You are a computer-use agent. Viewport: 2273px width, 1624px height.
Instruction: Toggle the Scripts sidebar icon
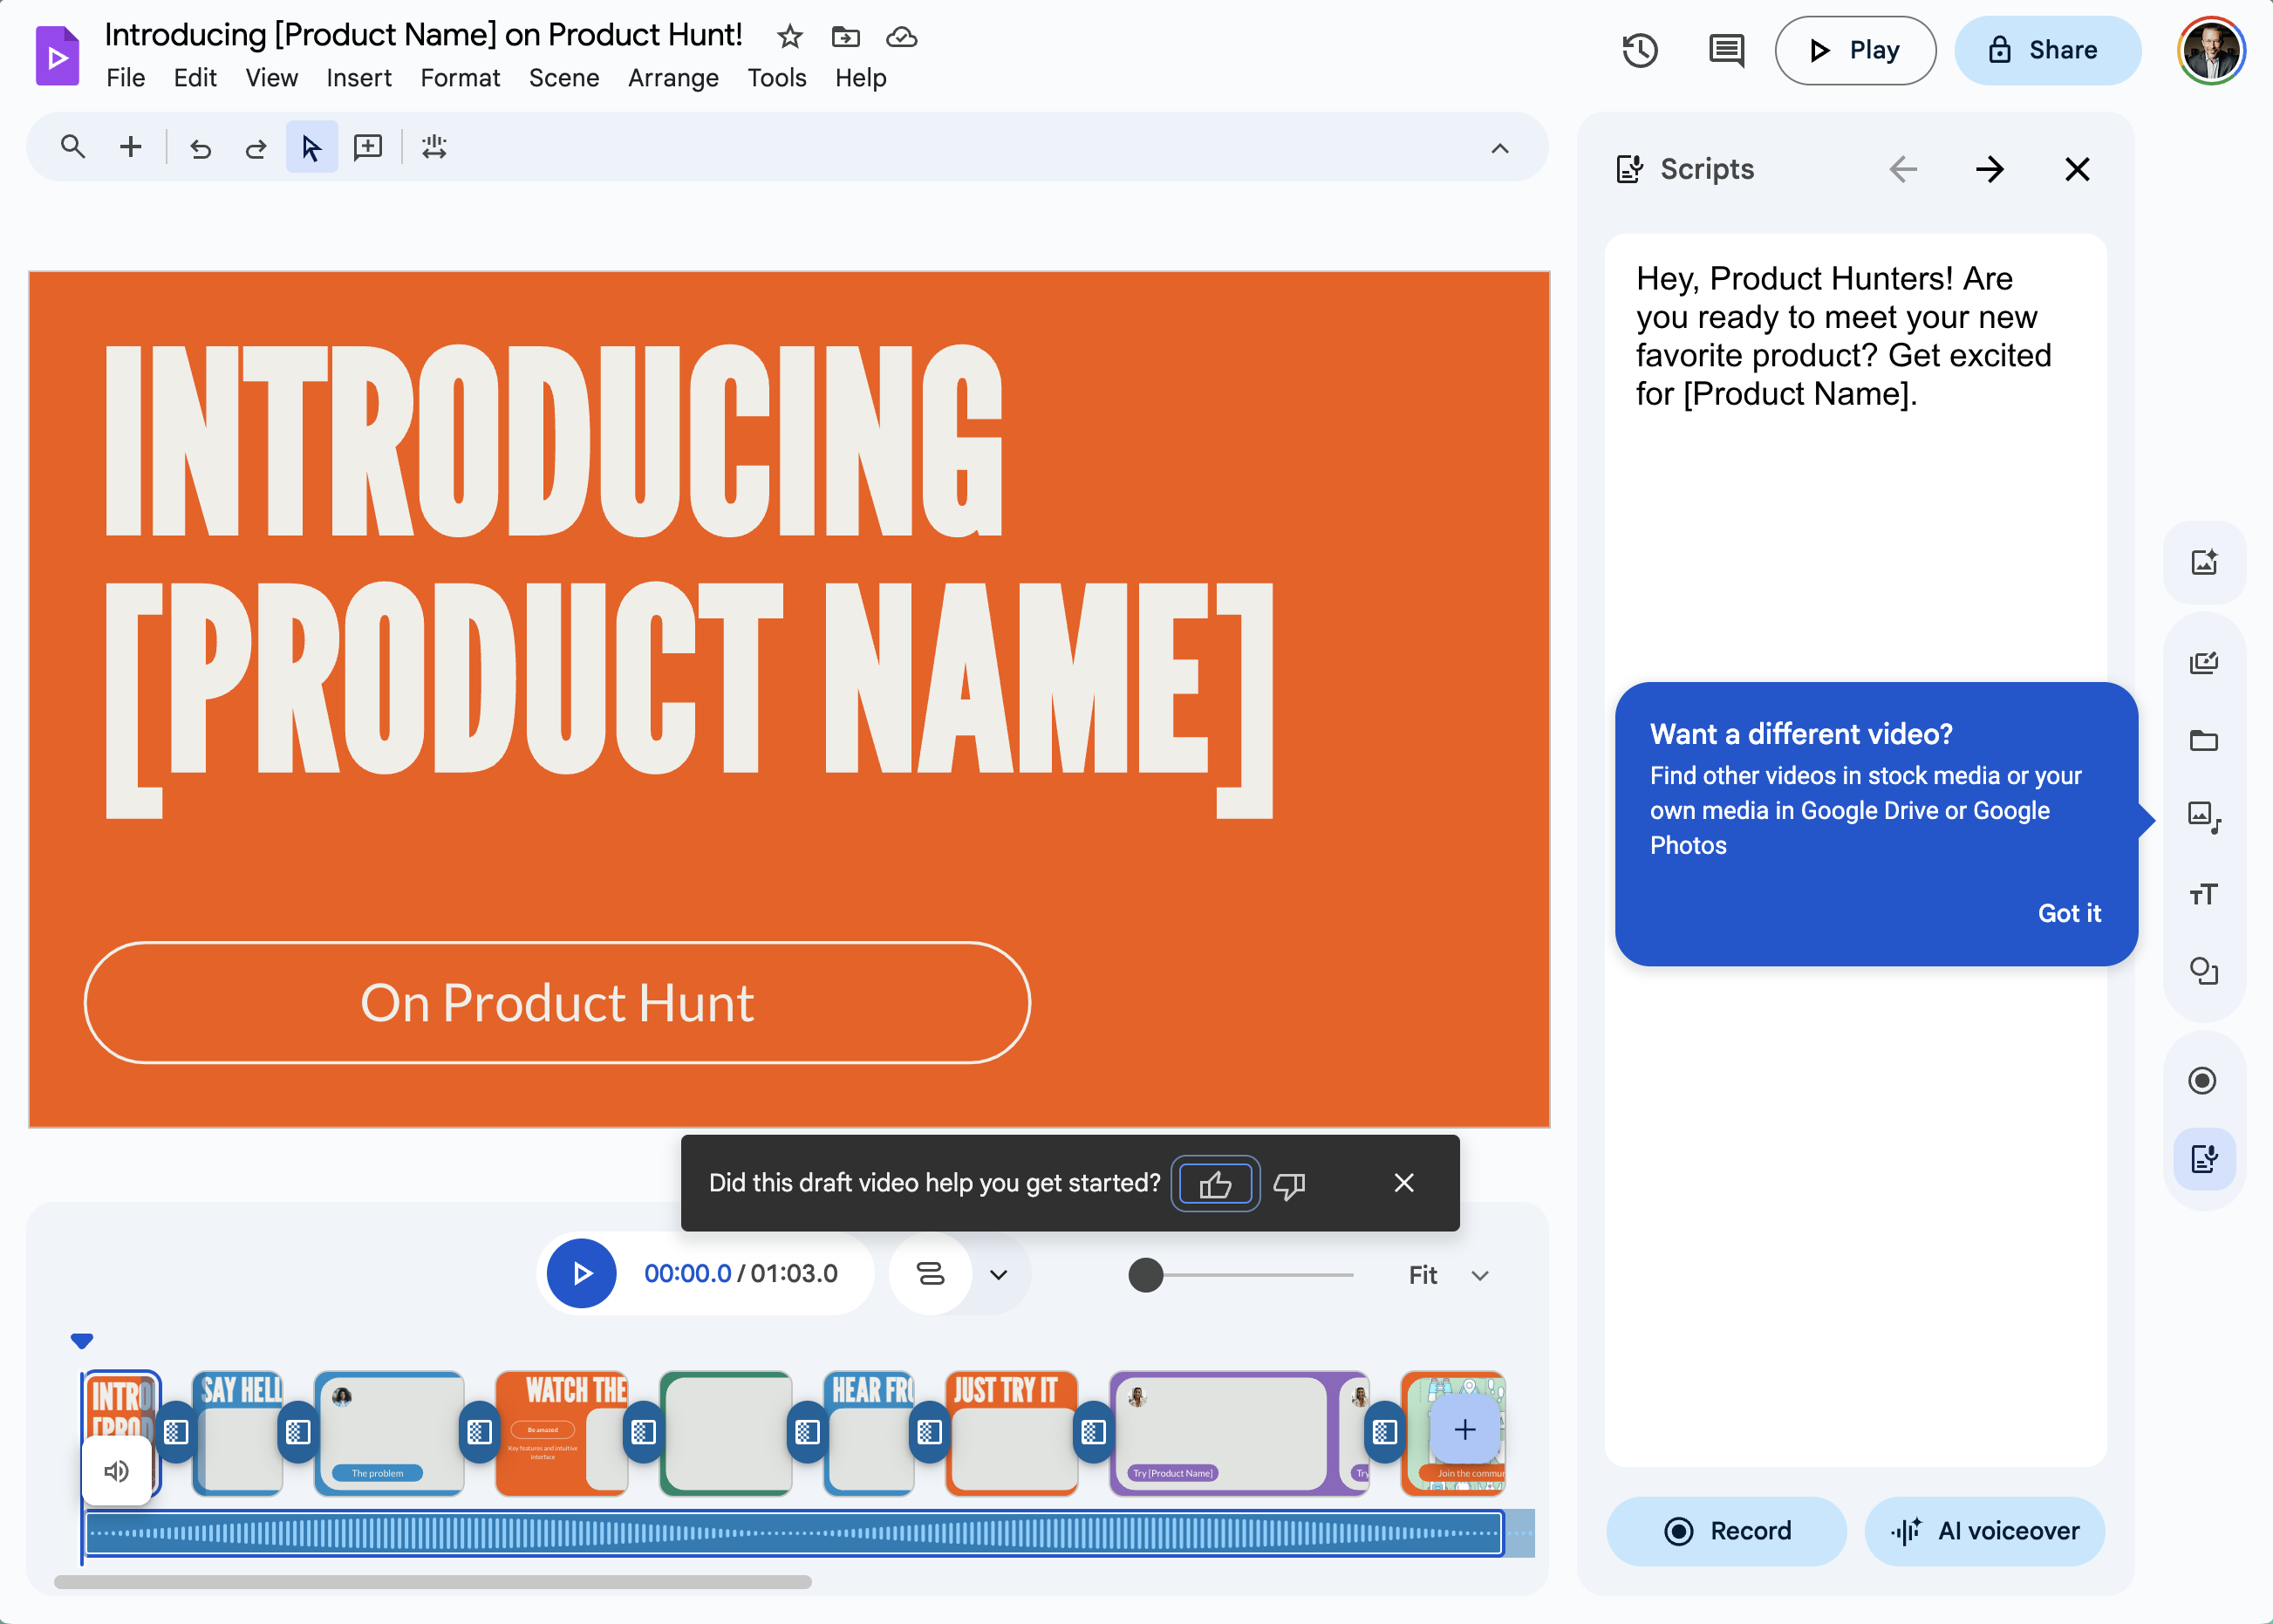pyautogui.click(x=2204, y=1159)
